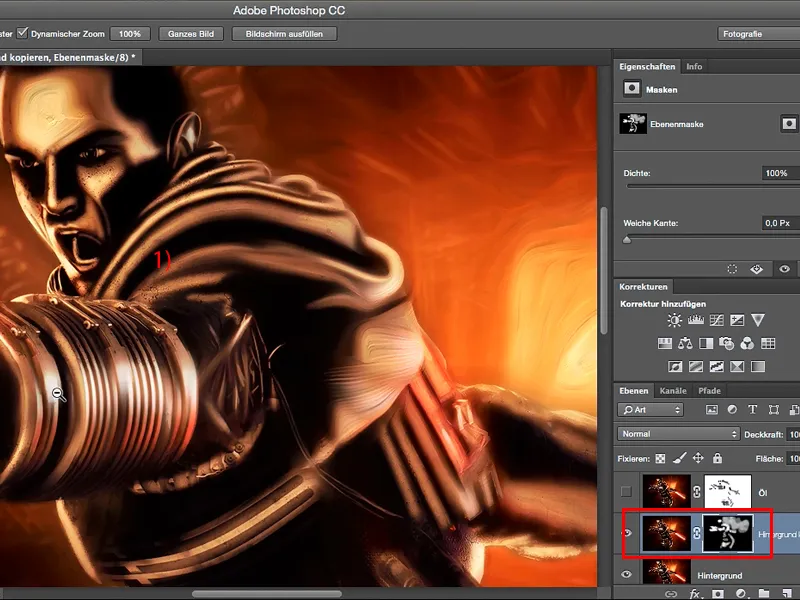Select pixel mask button in Masken
The width and height of the screenshot is (800, 600).
click(x=789, y=124)
